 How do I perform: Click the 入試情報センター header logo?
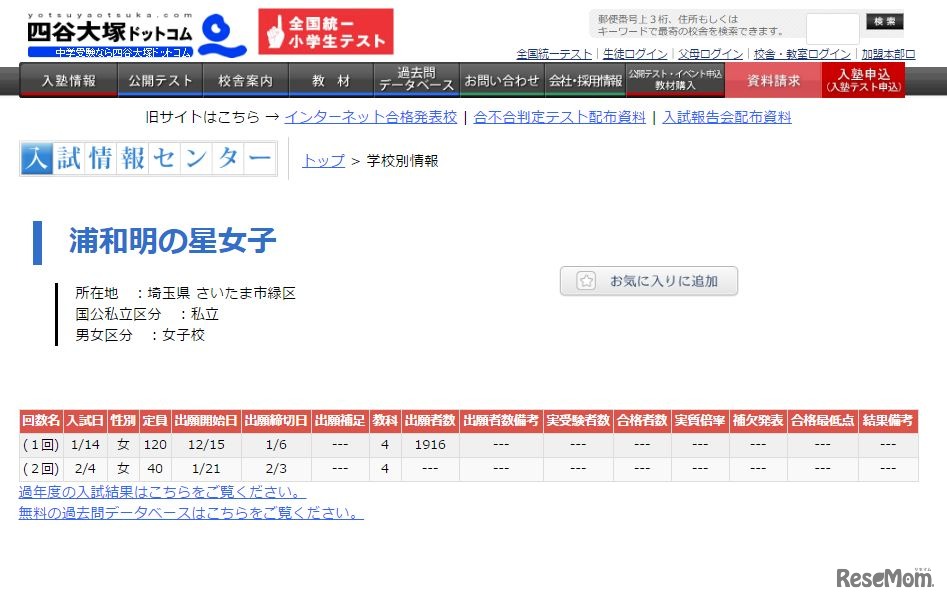[x=147, y=159]
